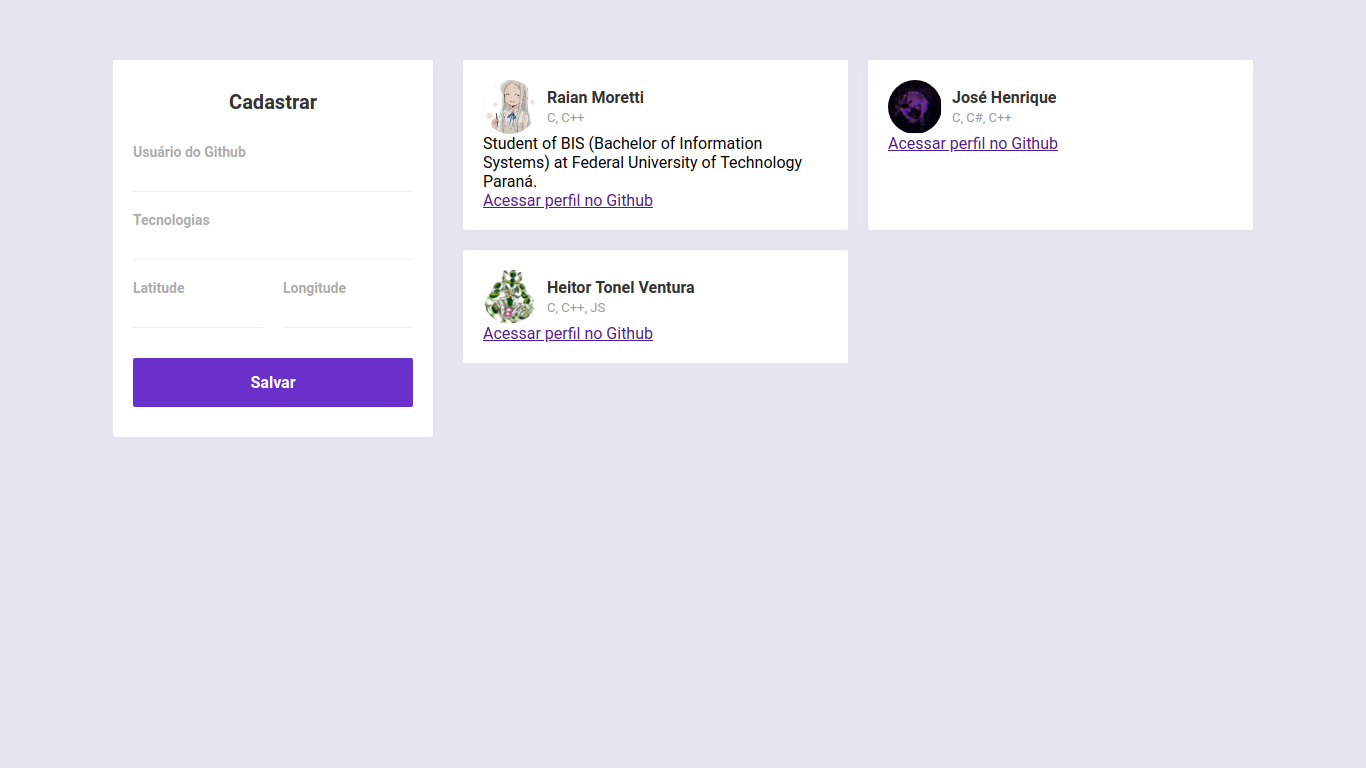Click José Henrique's profile avatar
This screenshot has width=1366, height=768.
coord(914,107)
